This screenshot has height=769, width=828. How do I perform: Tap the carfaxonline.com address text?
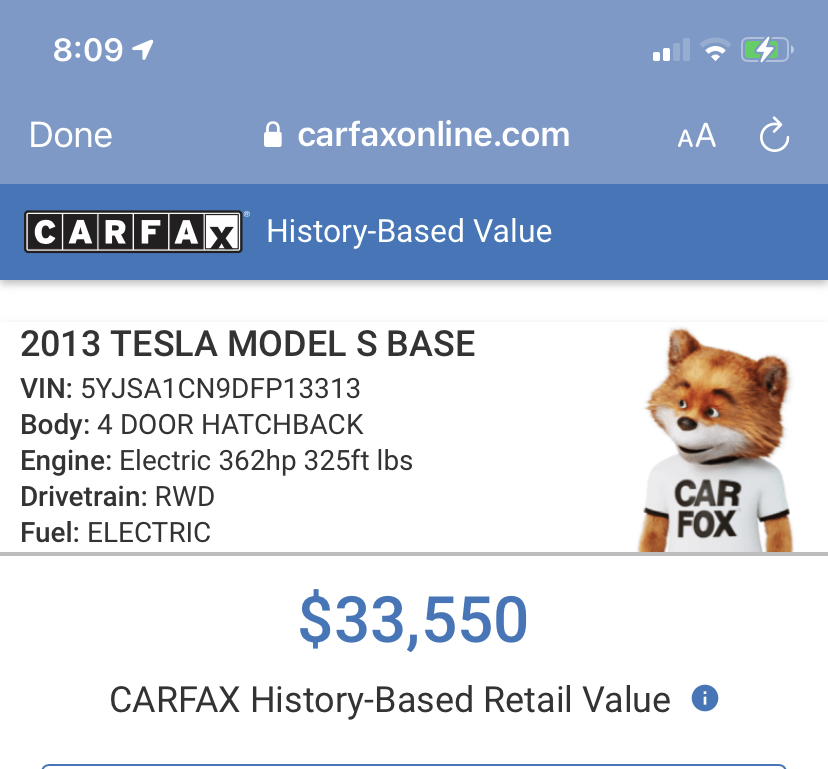pos(433,136)
